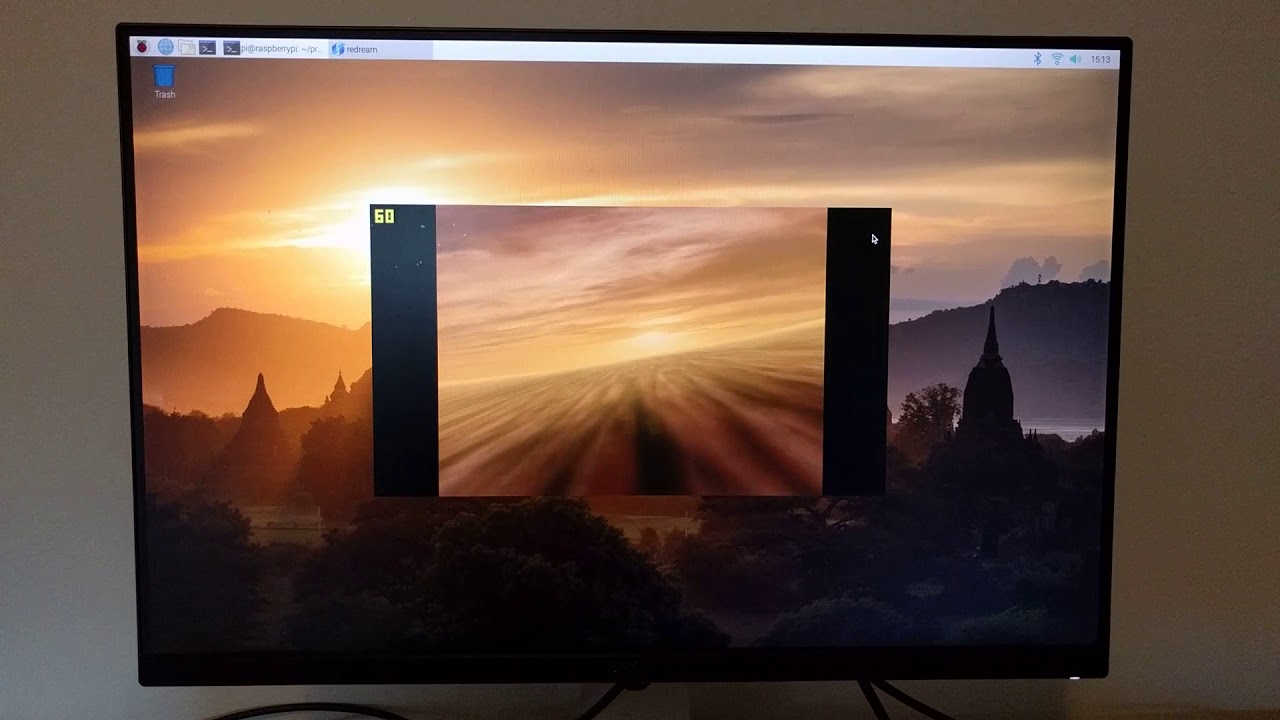1280x720 pixels.
Task: Click the 15:13 panel clock
Action: [x=1100, y=60]
